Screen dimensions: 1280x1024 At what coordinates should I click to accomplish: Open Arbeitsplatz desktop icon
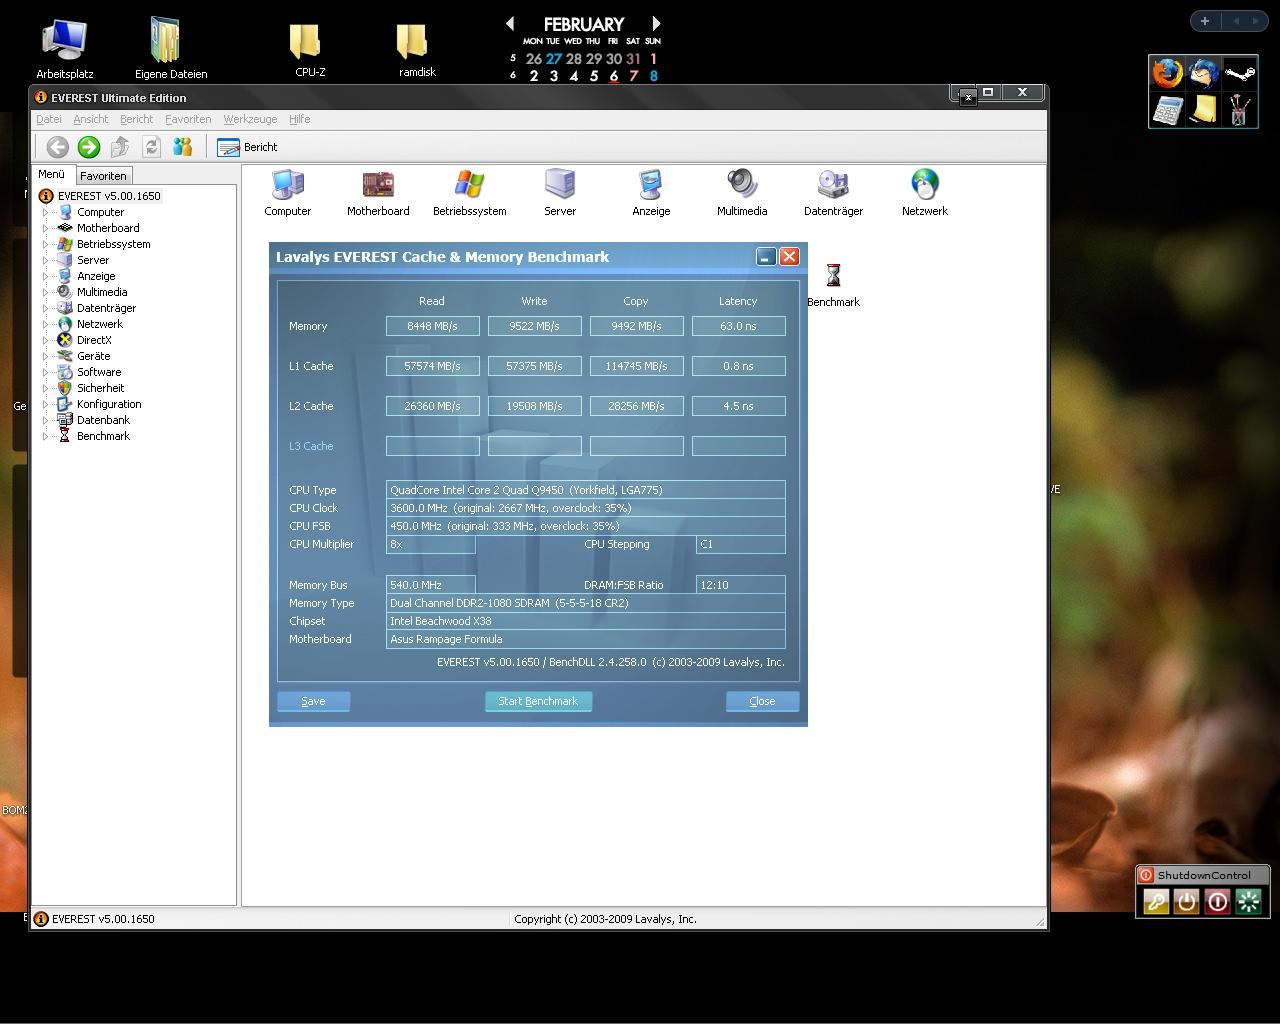pyautogui.click(x=65, y=48)
